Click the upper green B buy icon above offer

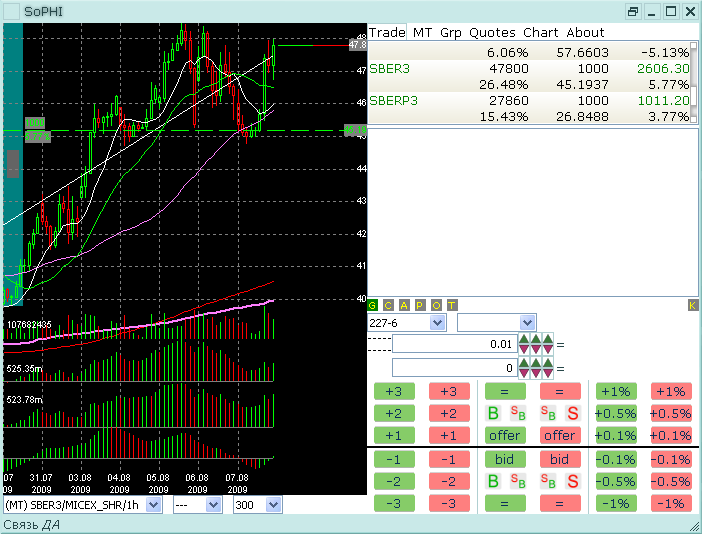[493, 413]
